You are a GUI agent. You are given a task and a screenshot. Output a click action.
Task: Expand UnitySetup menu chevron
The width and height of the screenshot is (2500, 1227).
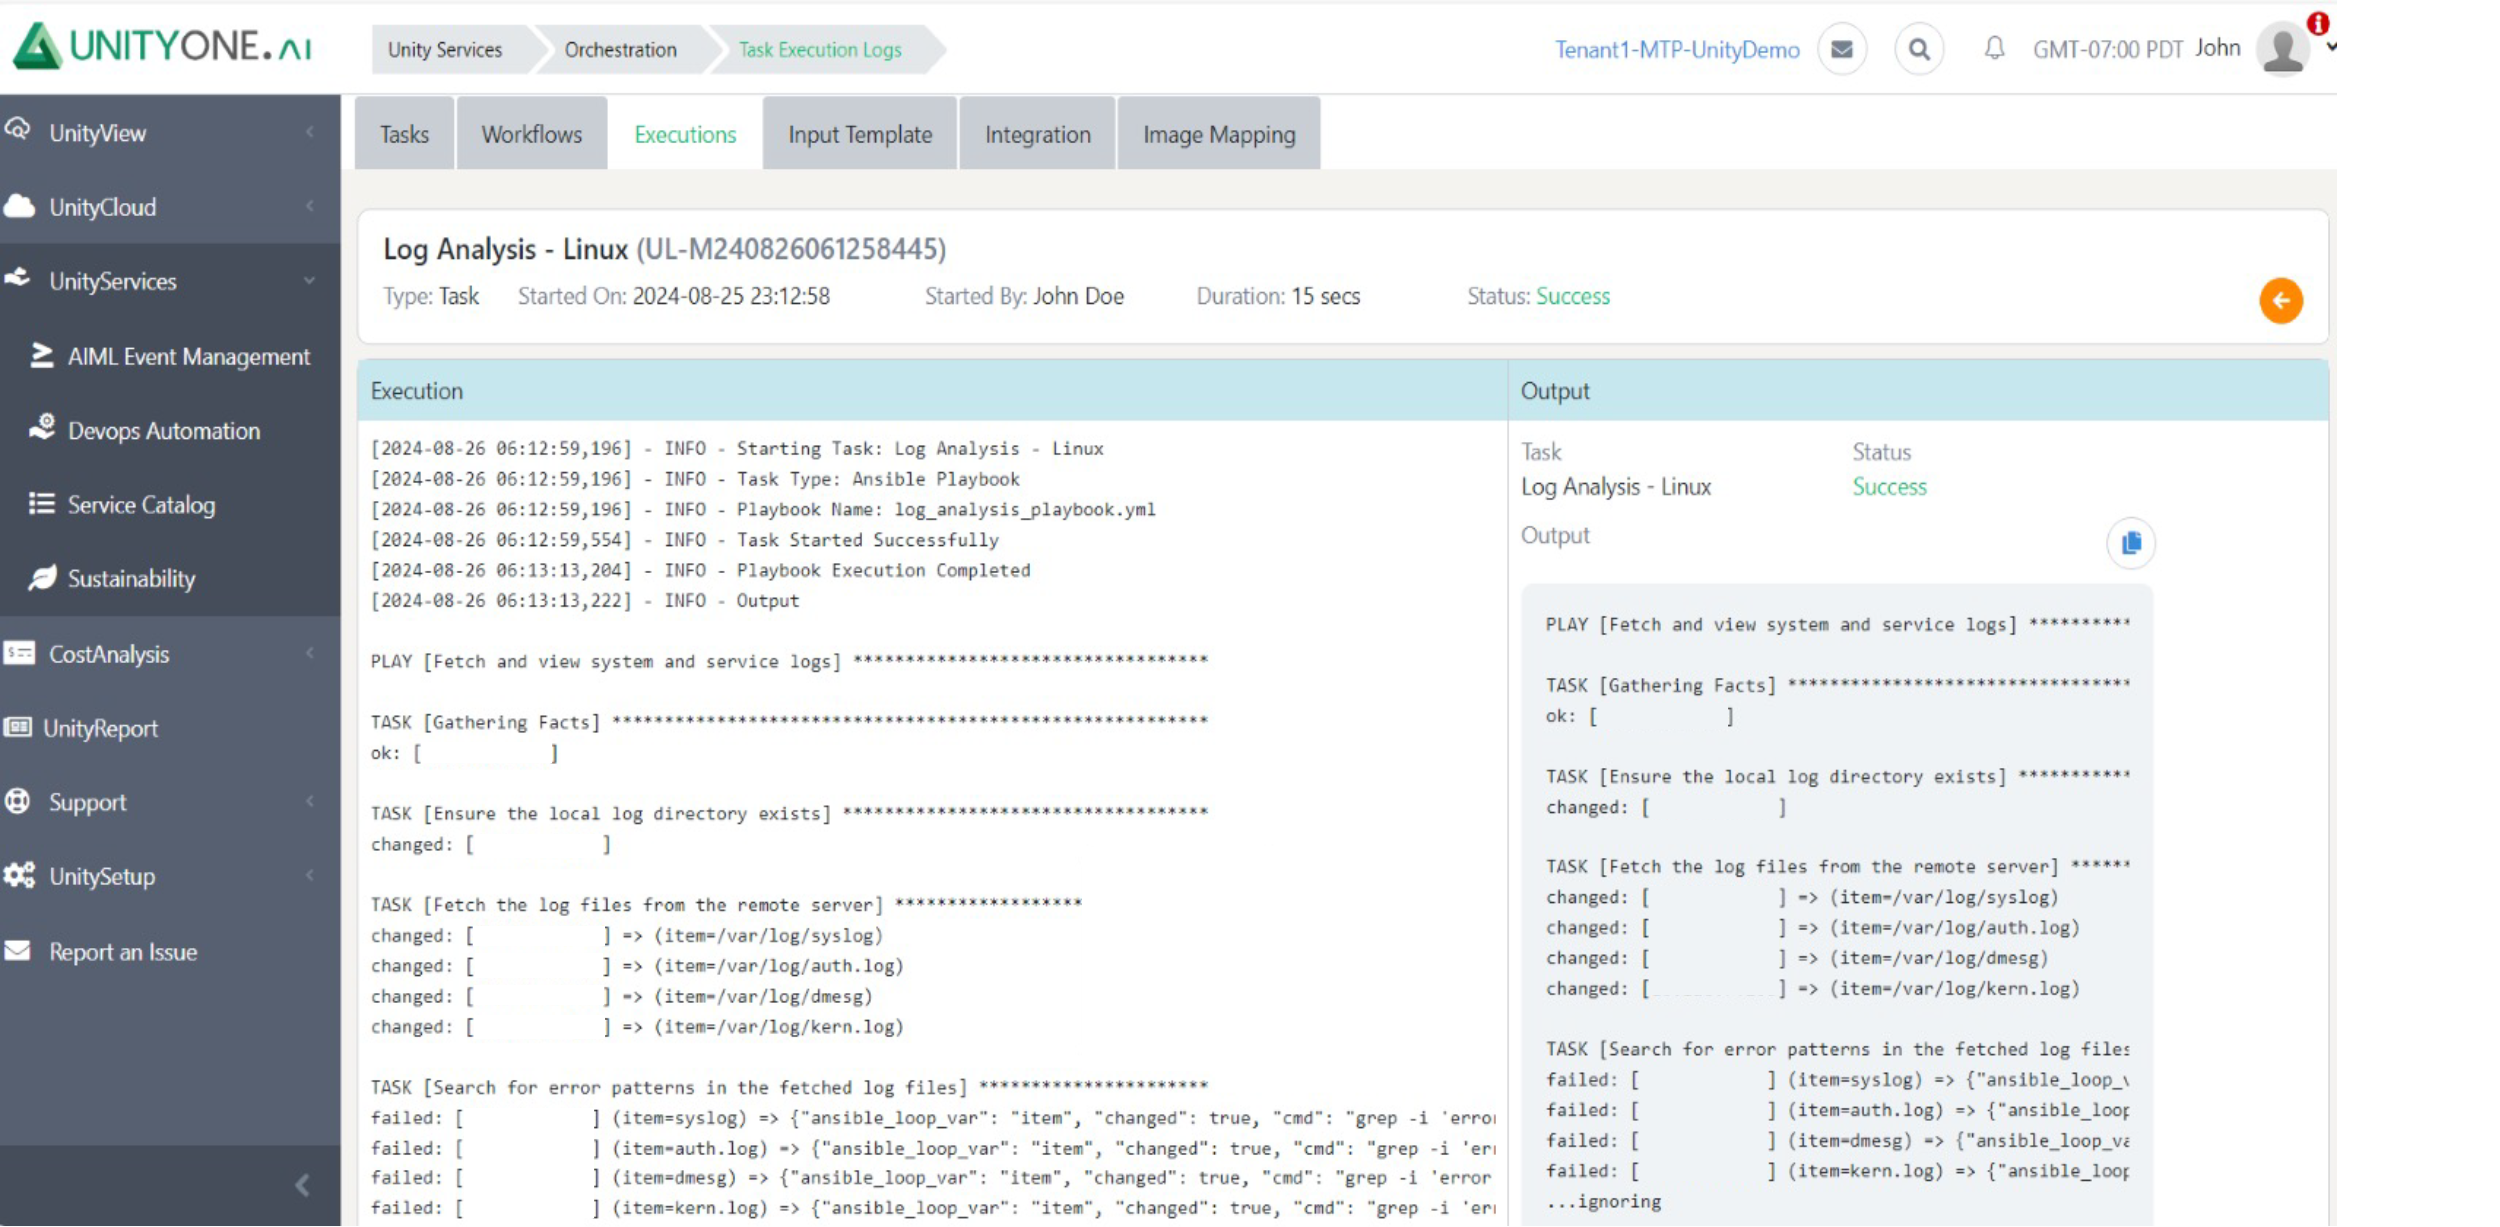[x=310, y=874]
